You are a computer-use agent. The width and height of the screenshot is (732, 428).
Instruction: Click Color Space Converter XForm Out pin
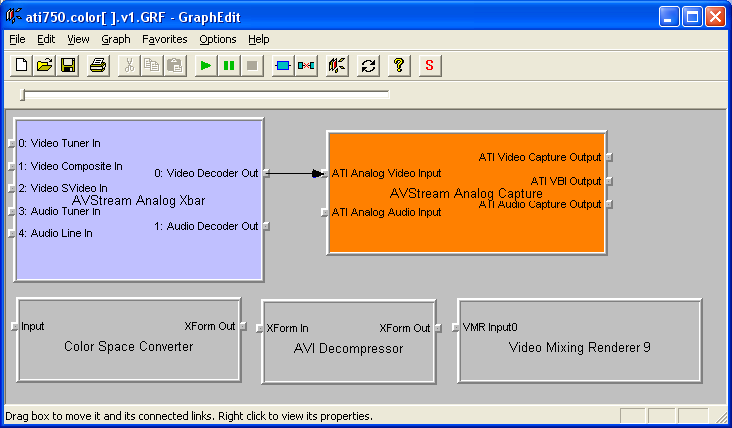click(x=243, y=326)
